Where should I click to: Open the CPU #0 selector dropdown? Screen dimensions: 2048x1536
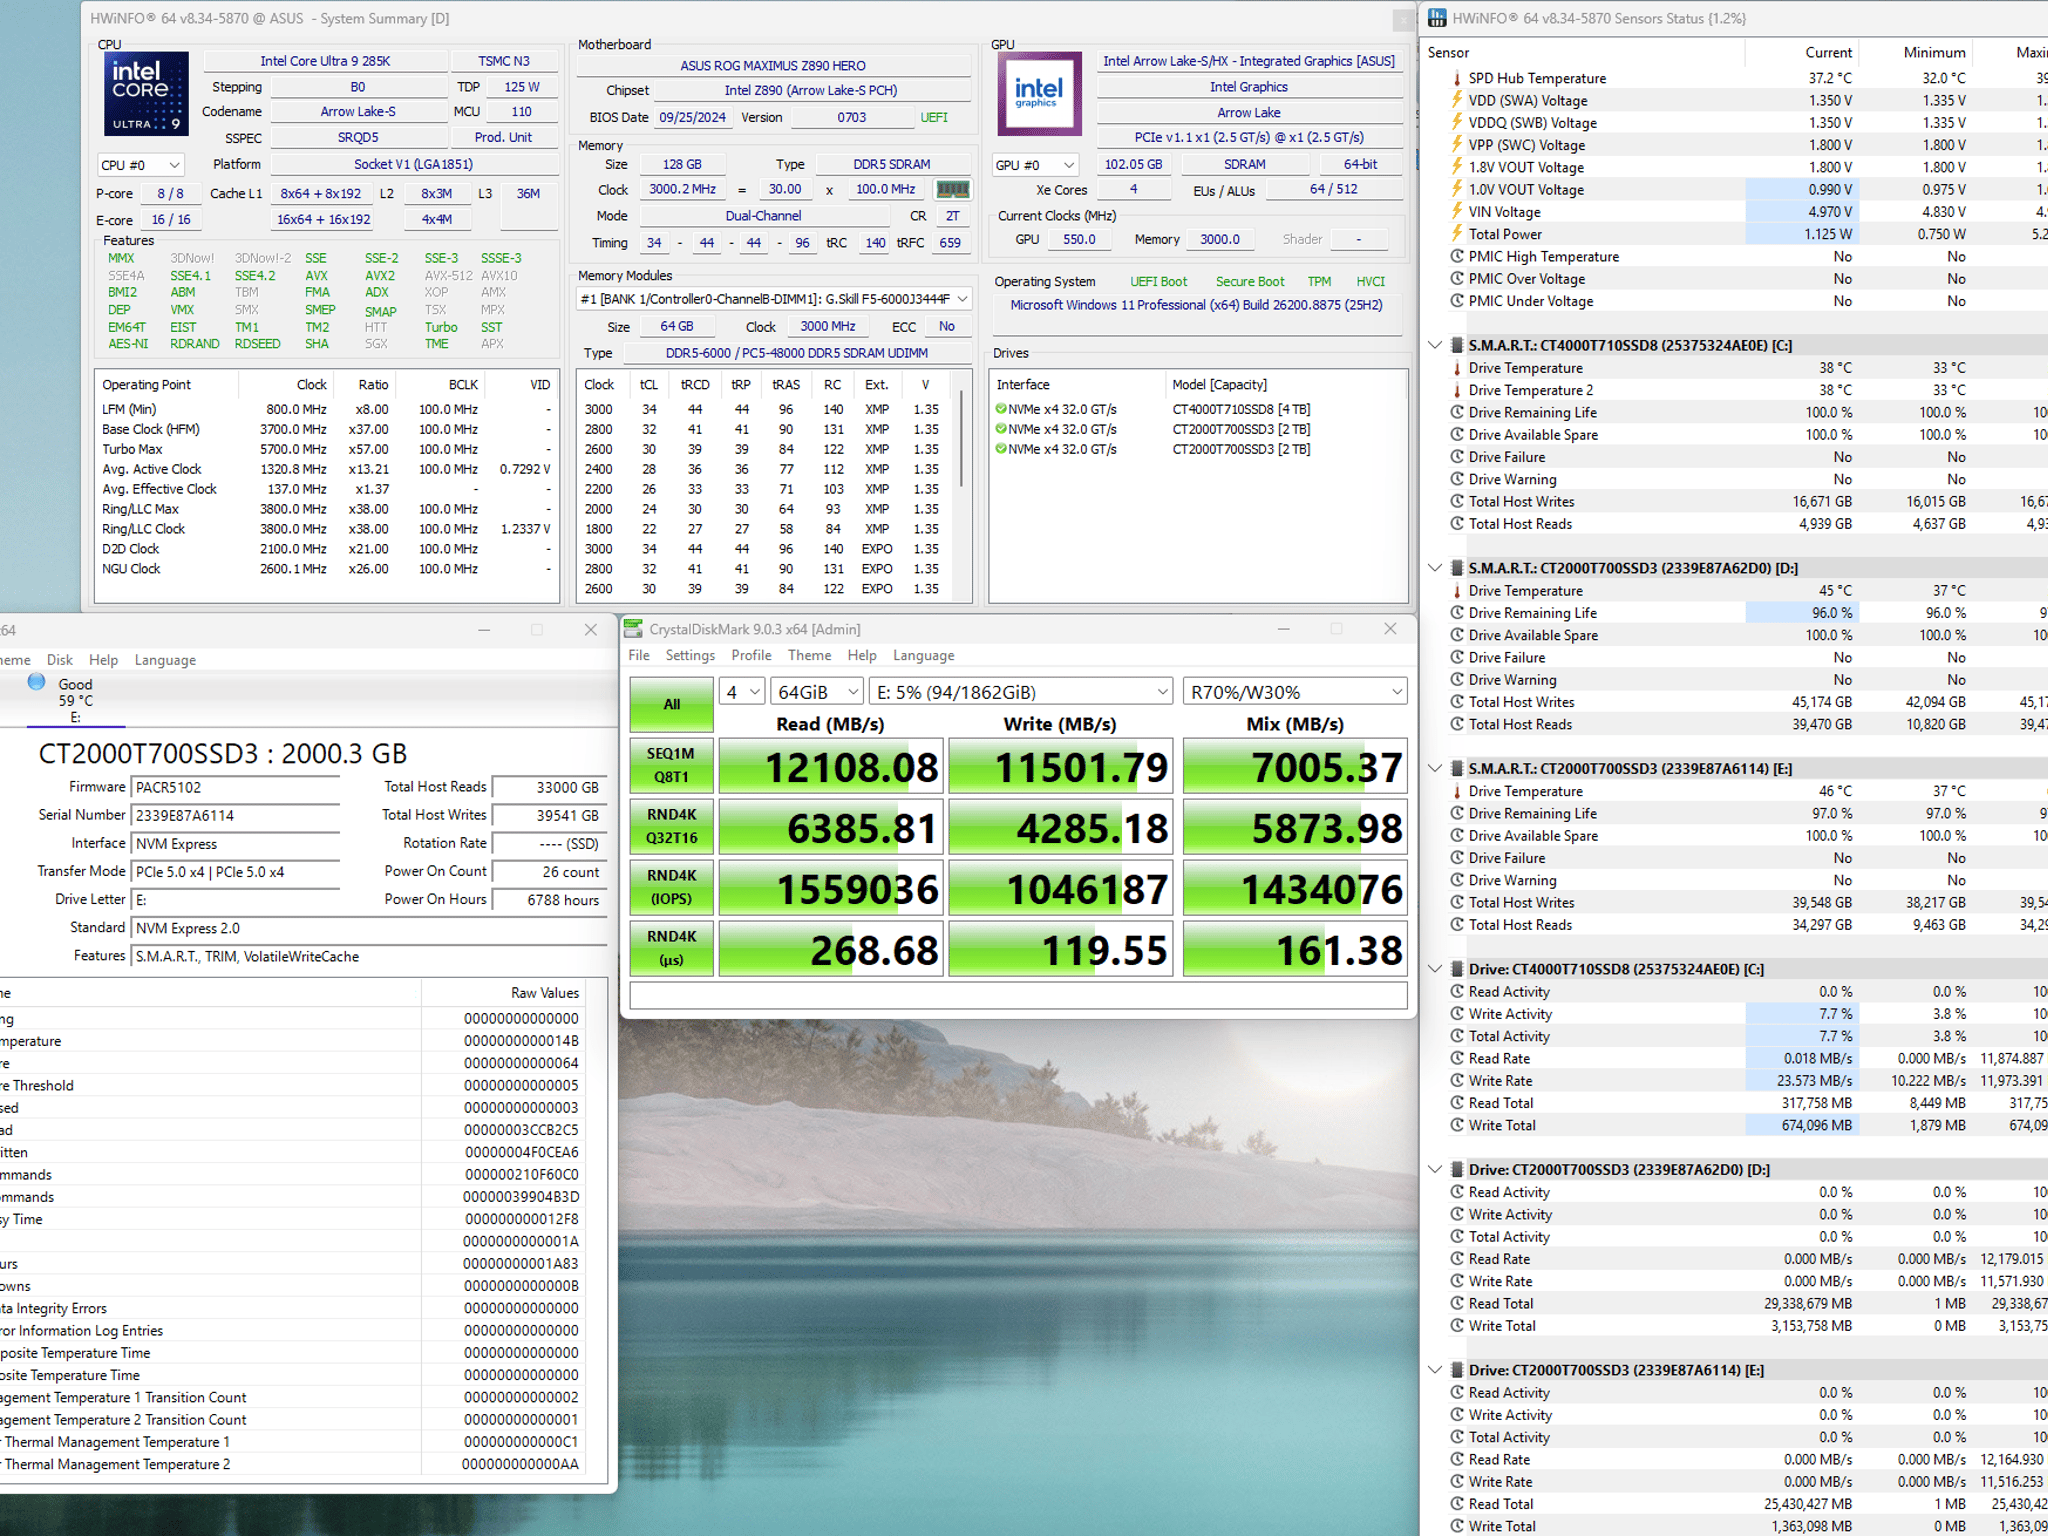tap(141, 165)
